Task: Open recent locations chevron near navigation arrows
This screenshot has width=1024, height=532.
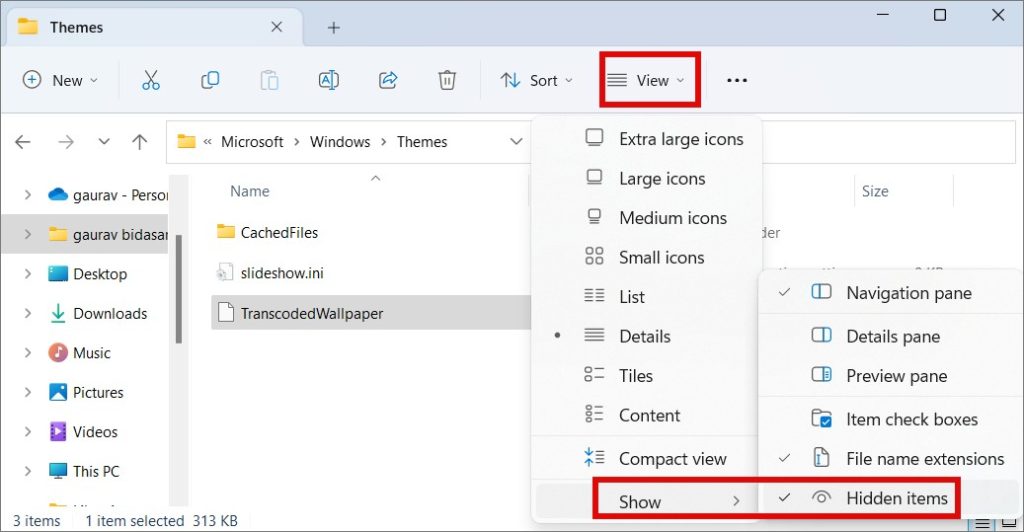Action: tap(104, 142)
